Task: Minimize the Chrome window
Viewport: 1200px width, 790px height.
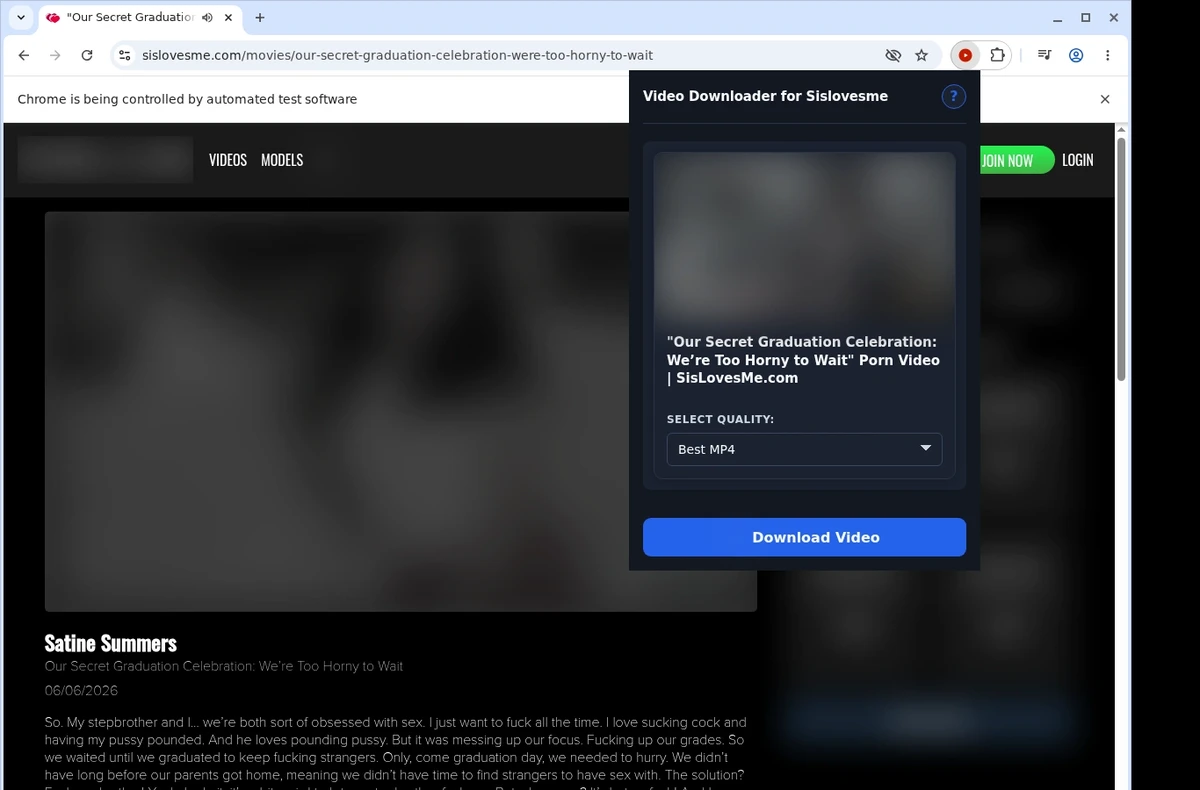Action: [1058, 18]
